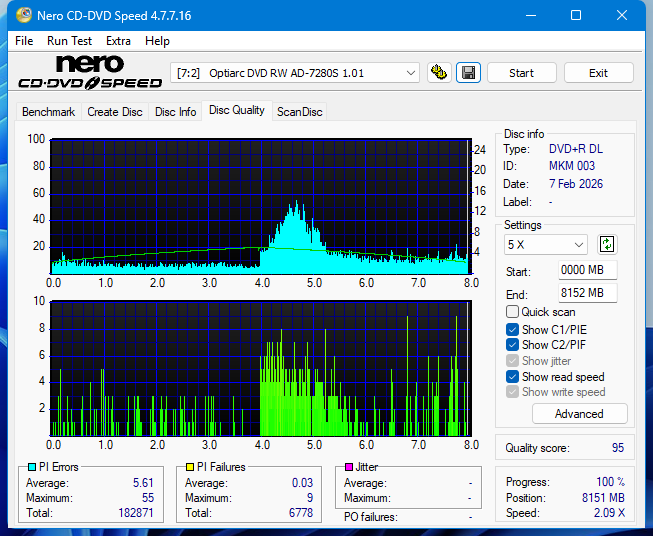Screen dimensions: 653x536
Task: Click the save floppy disk icon
Action: click(x=468, y=73)
